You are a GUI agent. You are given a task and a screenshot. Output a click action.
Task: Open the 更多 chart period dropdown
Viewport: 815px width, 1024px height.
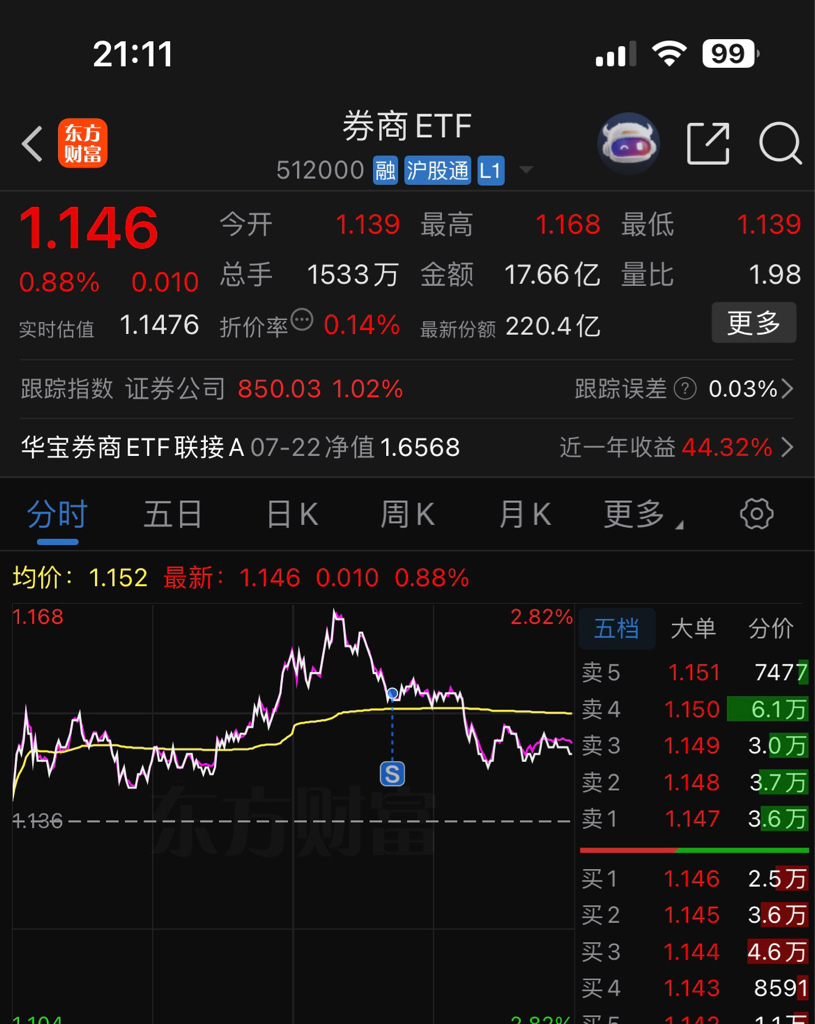[x=643, y=515]
